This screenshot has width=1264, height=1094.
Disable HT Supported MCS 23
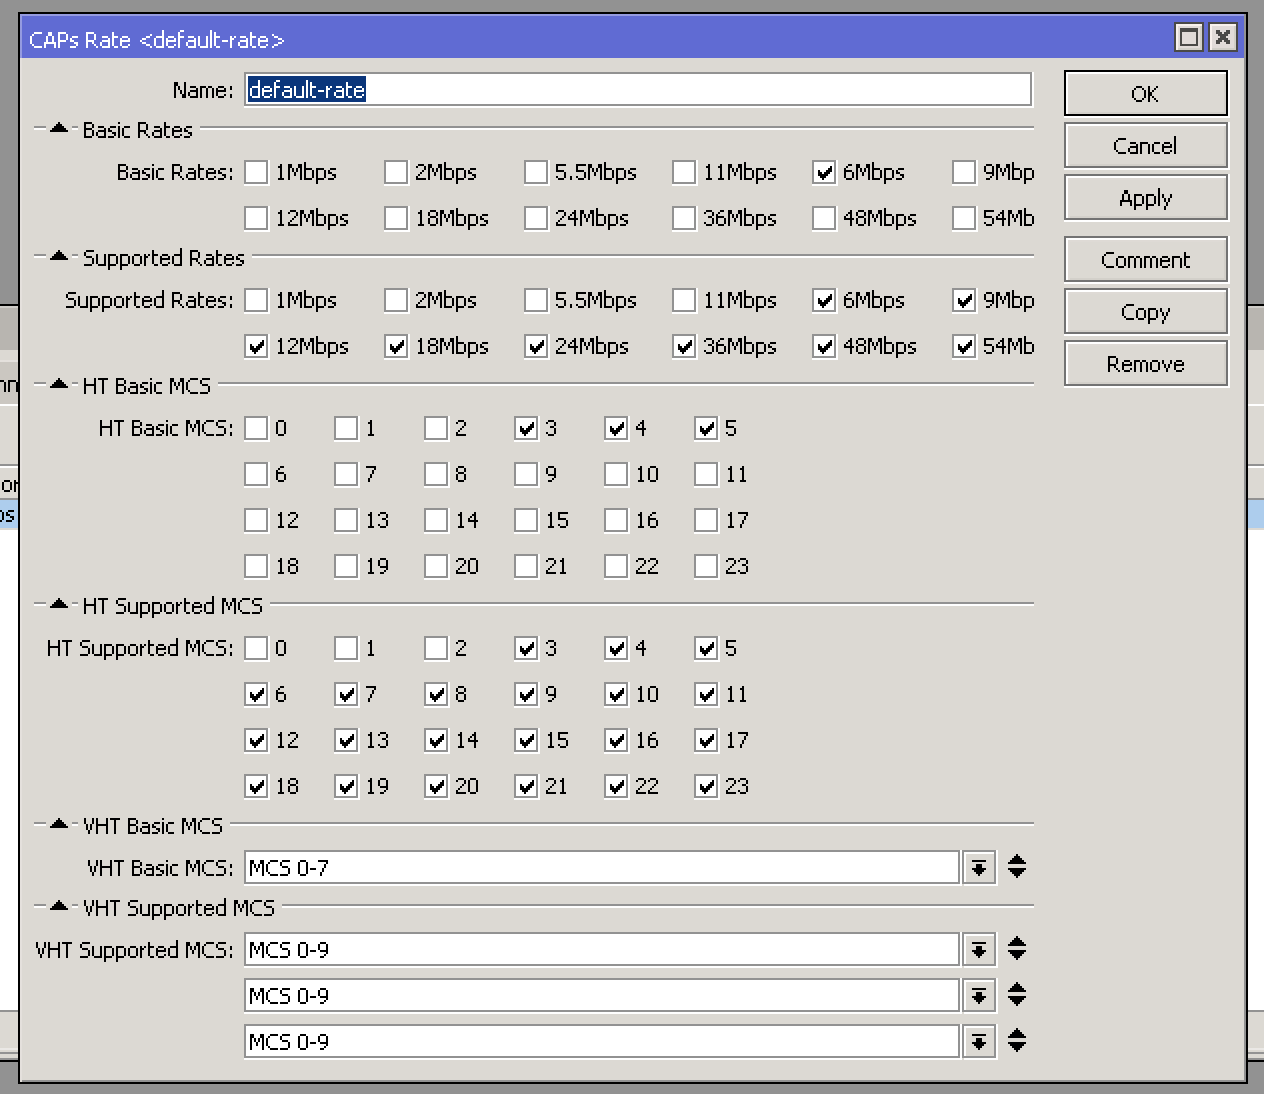[706, 786]
